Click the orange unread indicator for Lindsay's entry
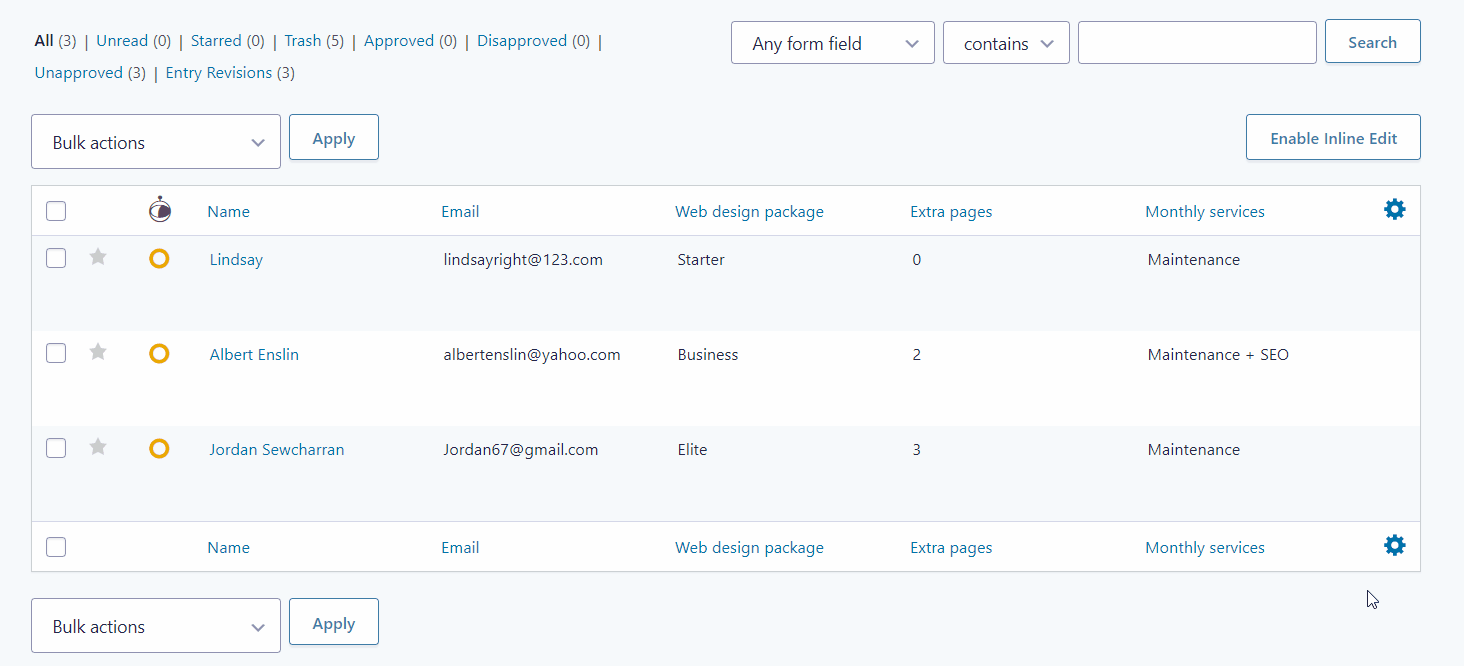The image size is (1464, 666). [x=159, y=258]
